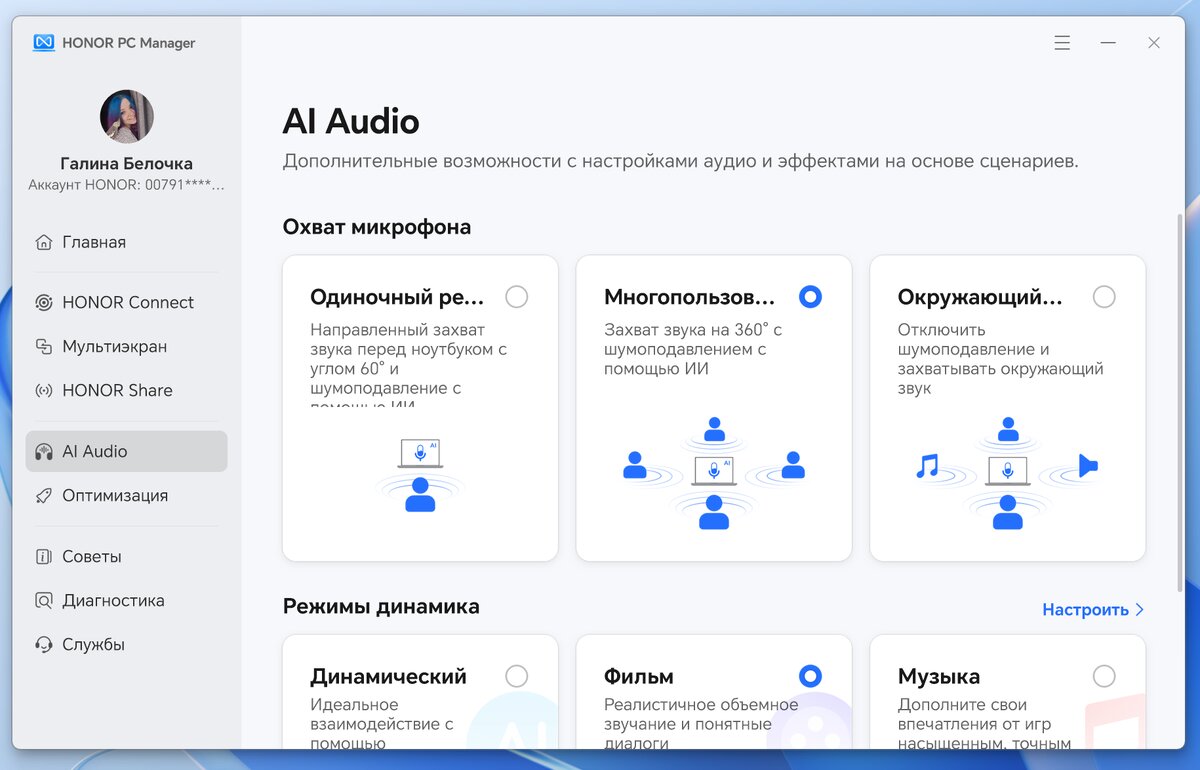This screenshot has width=1200, height=770.
Task: Click the Окружающий звук card title
Action: coord(981,297)
